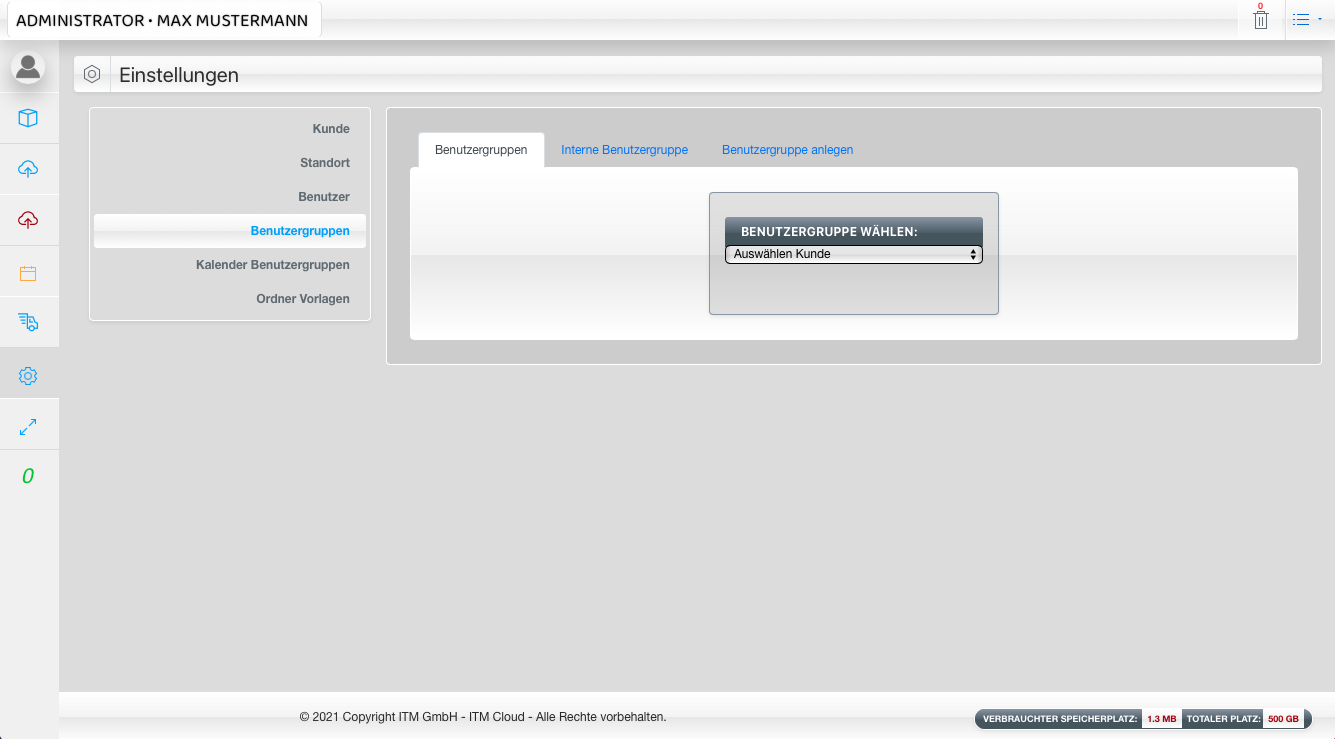Toggle fullscreen with the expand arrows icon

28,427
